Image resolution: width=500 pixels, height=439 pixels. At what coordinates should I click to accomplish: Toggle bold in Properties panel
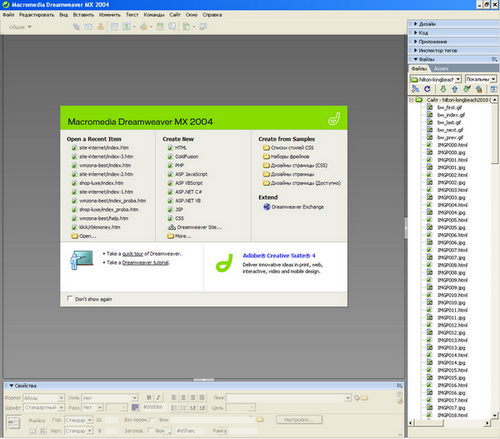tap(149, 397)
